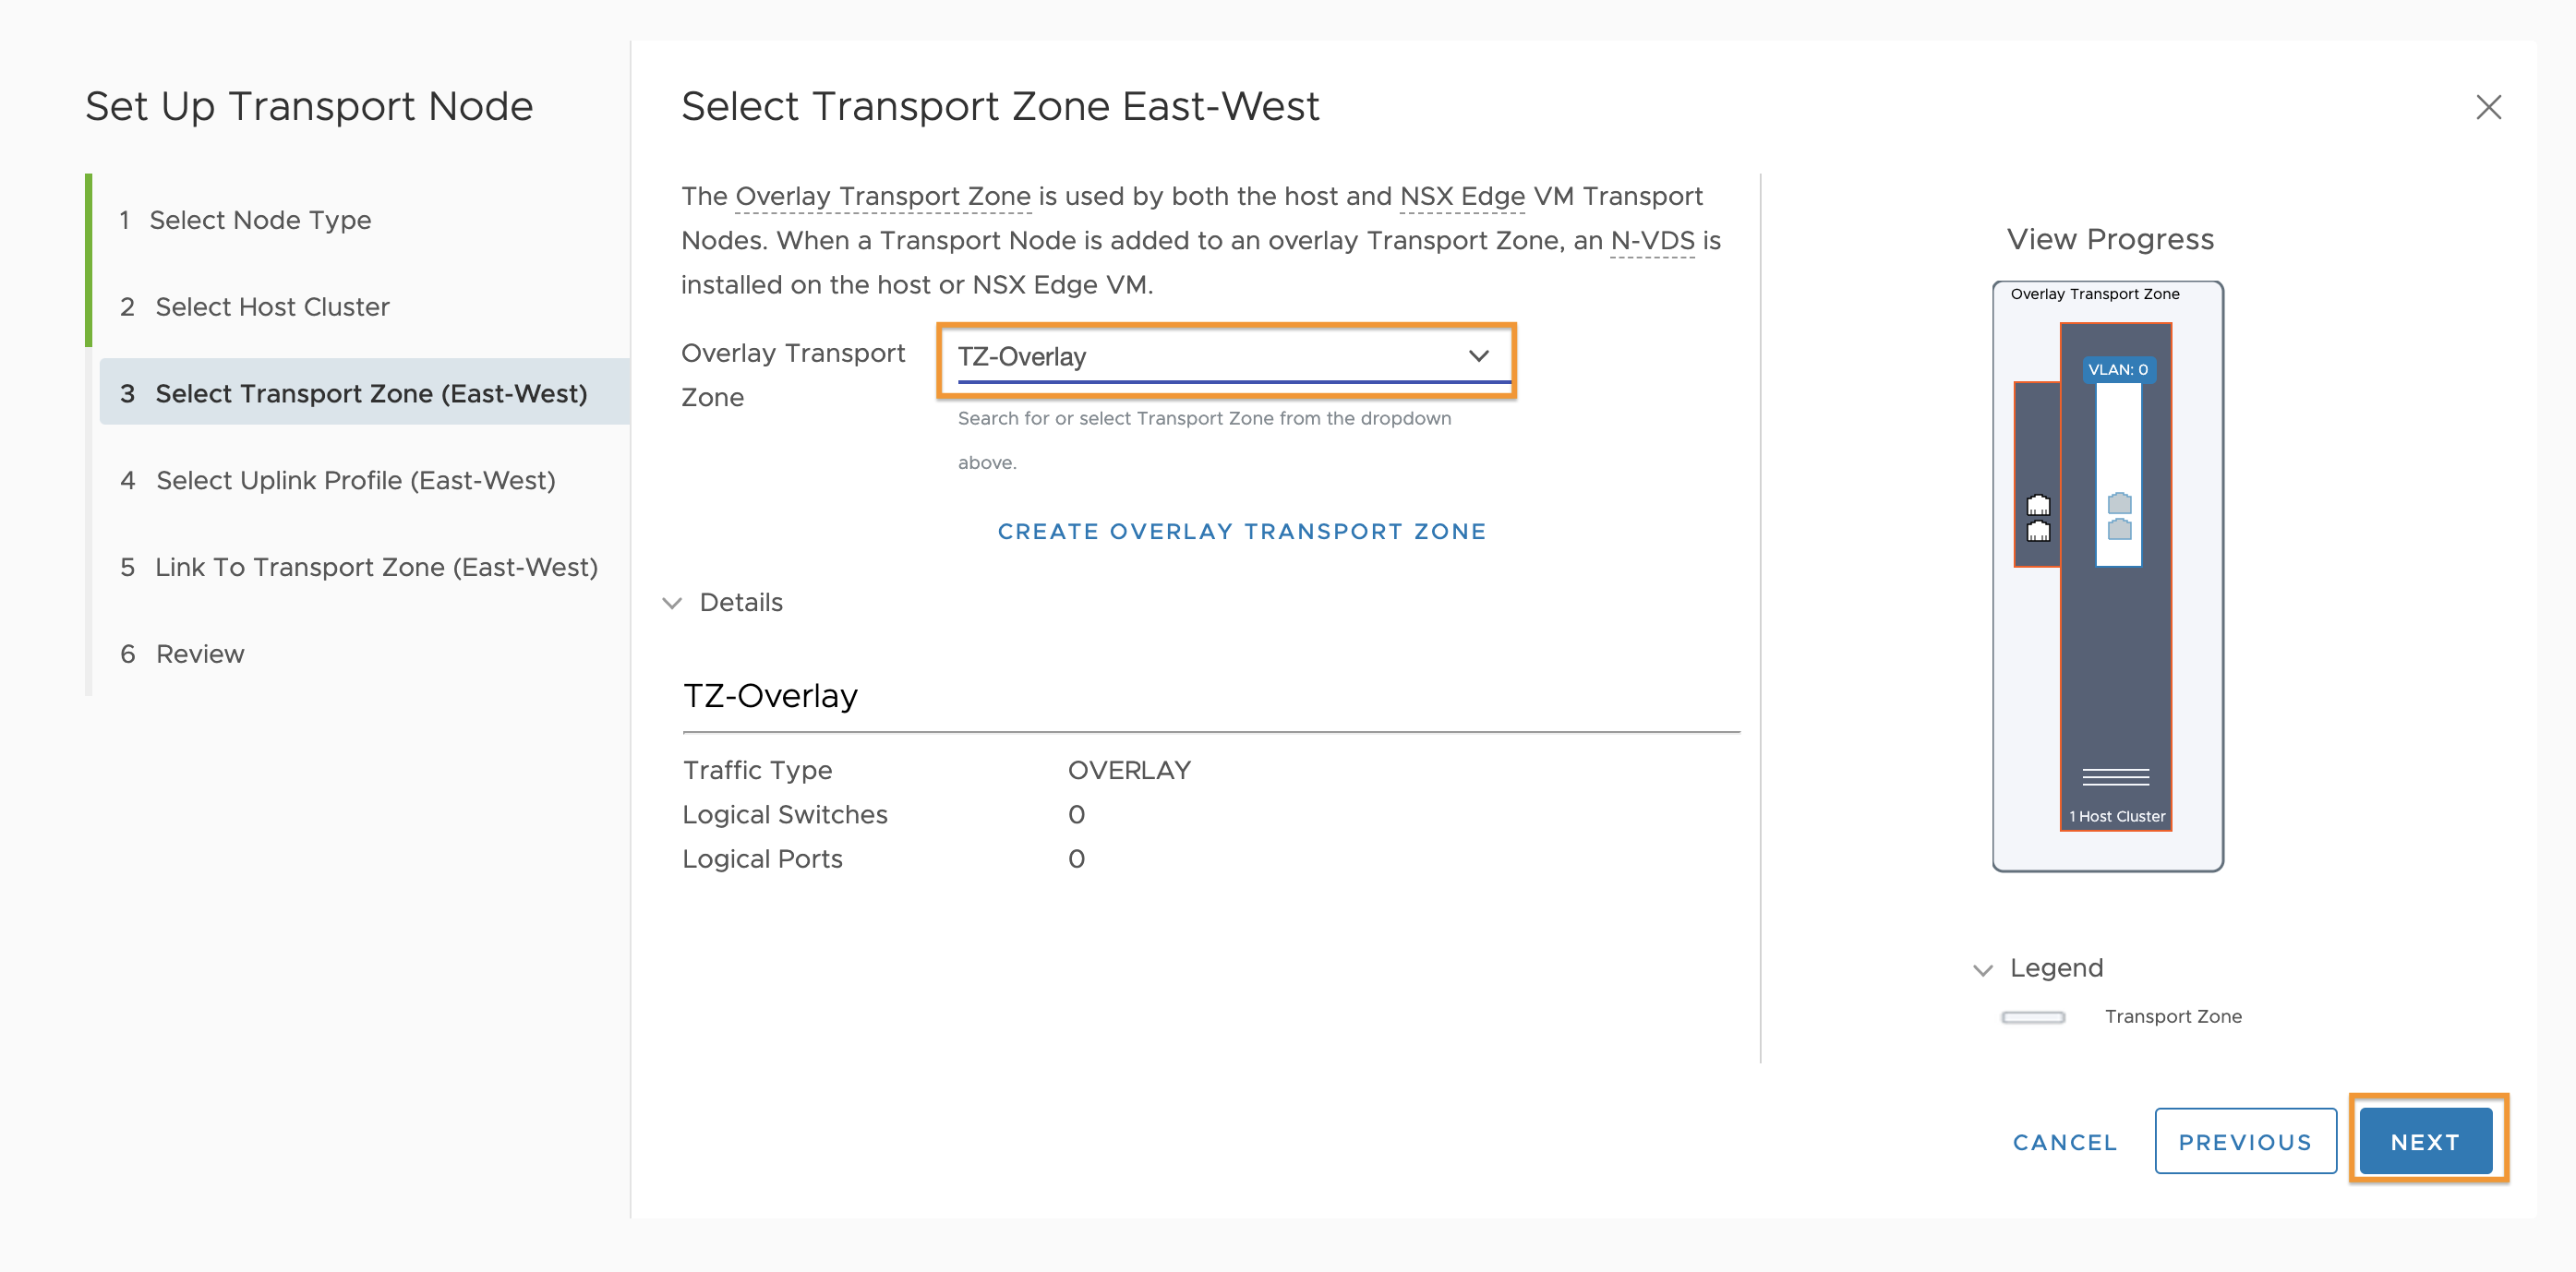Select step 1 Select Node Type
The image size is (2576, 1272).
(262, 219)
